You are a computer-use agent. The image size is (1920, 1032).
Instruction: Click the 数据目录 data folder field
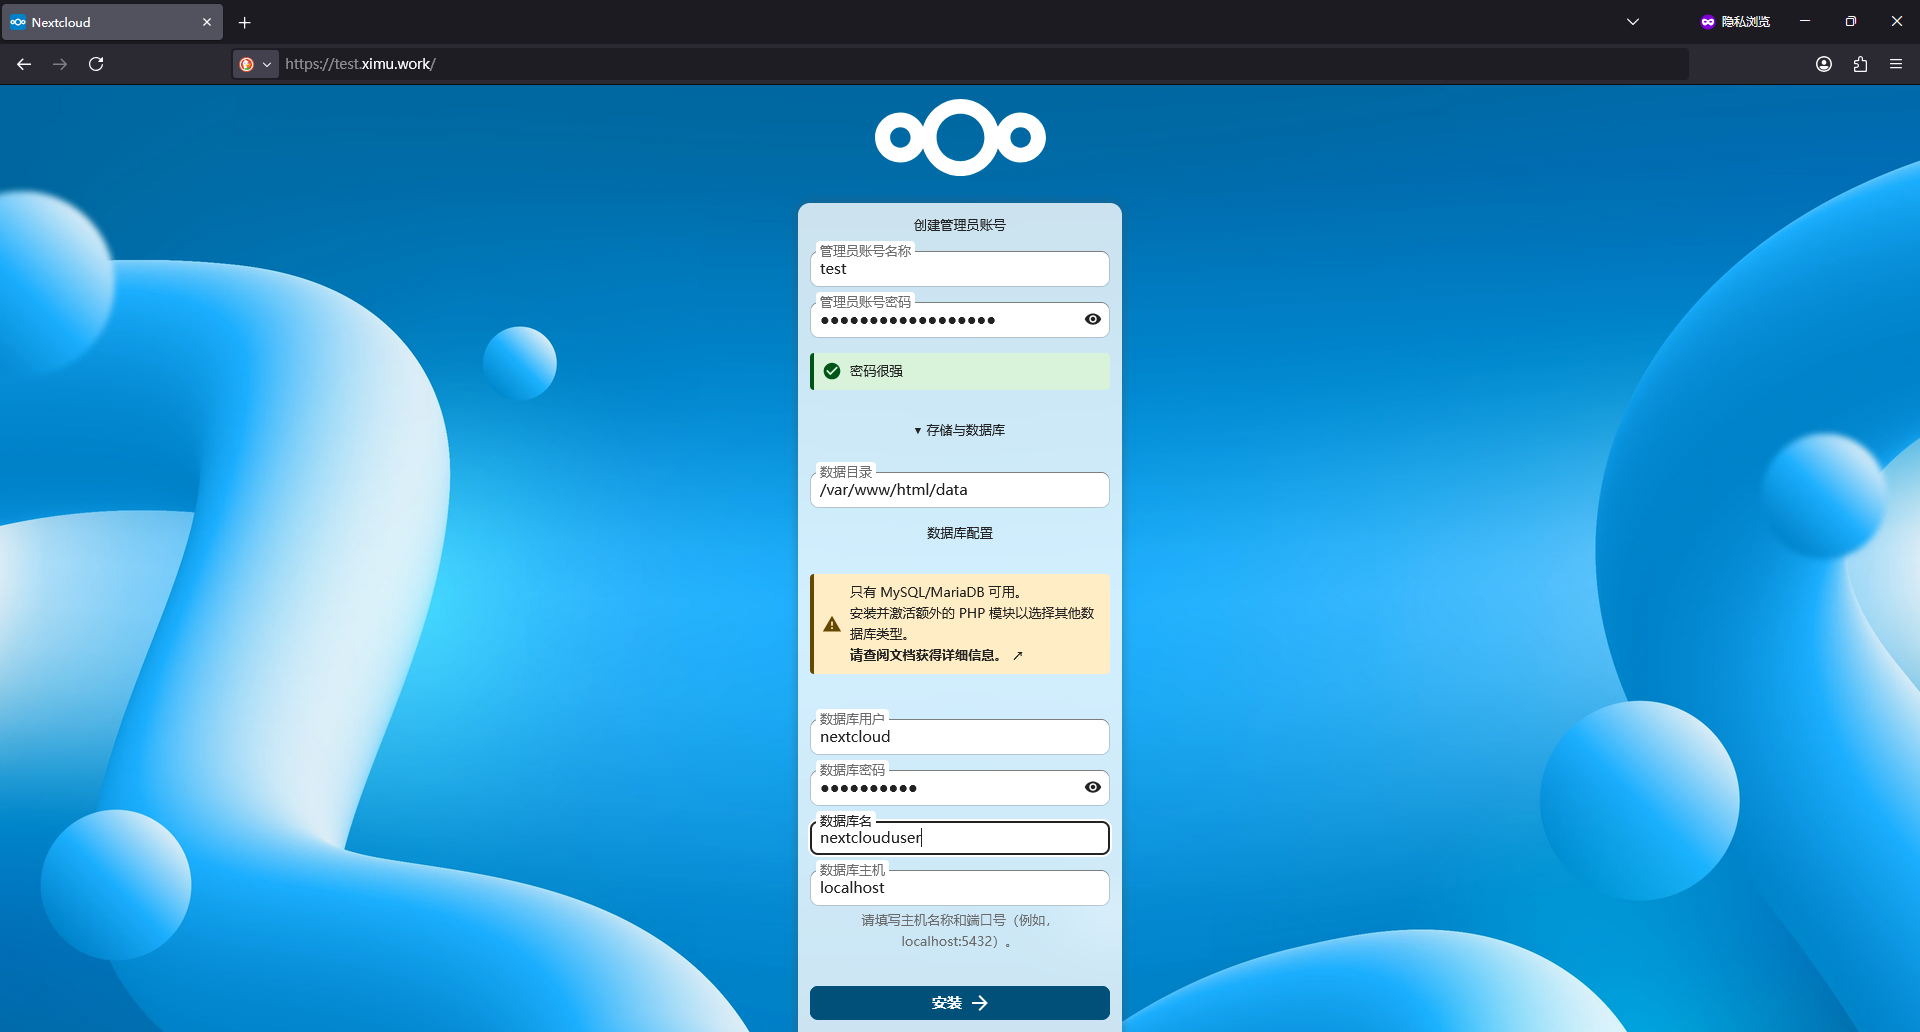[959, 490]
